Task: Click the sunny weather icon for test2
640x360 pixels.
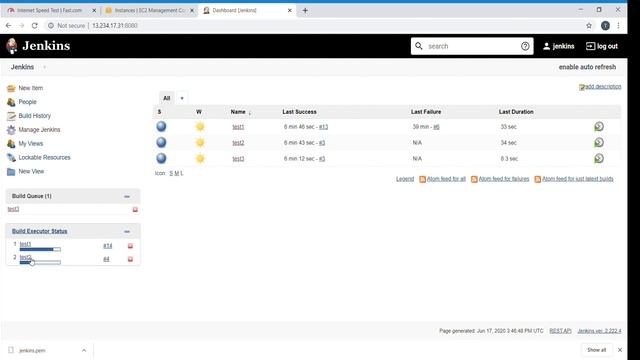Action: (200, 142)
